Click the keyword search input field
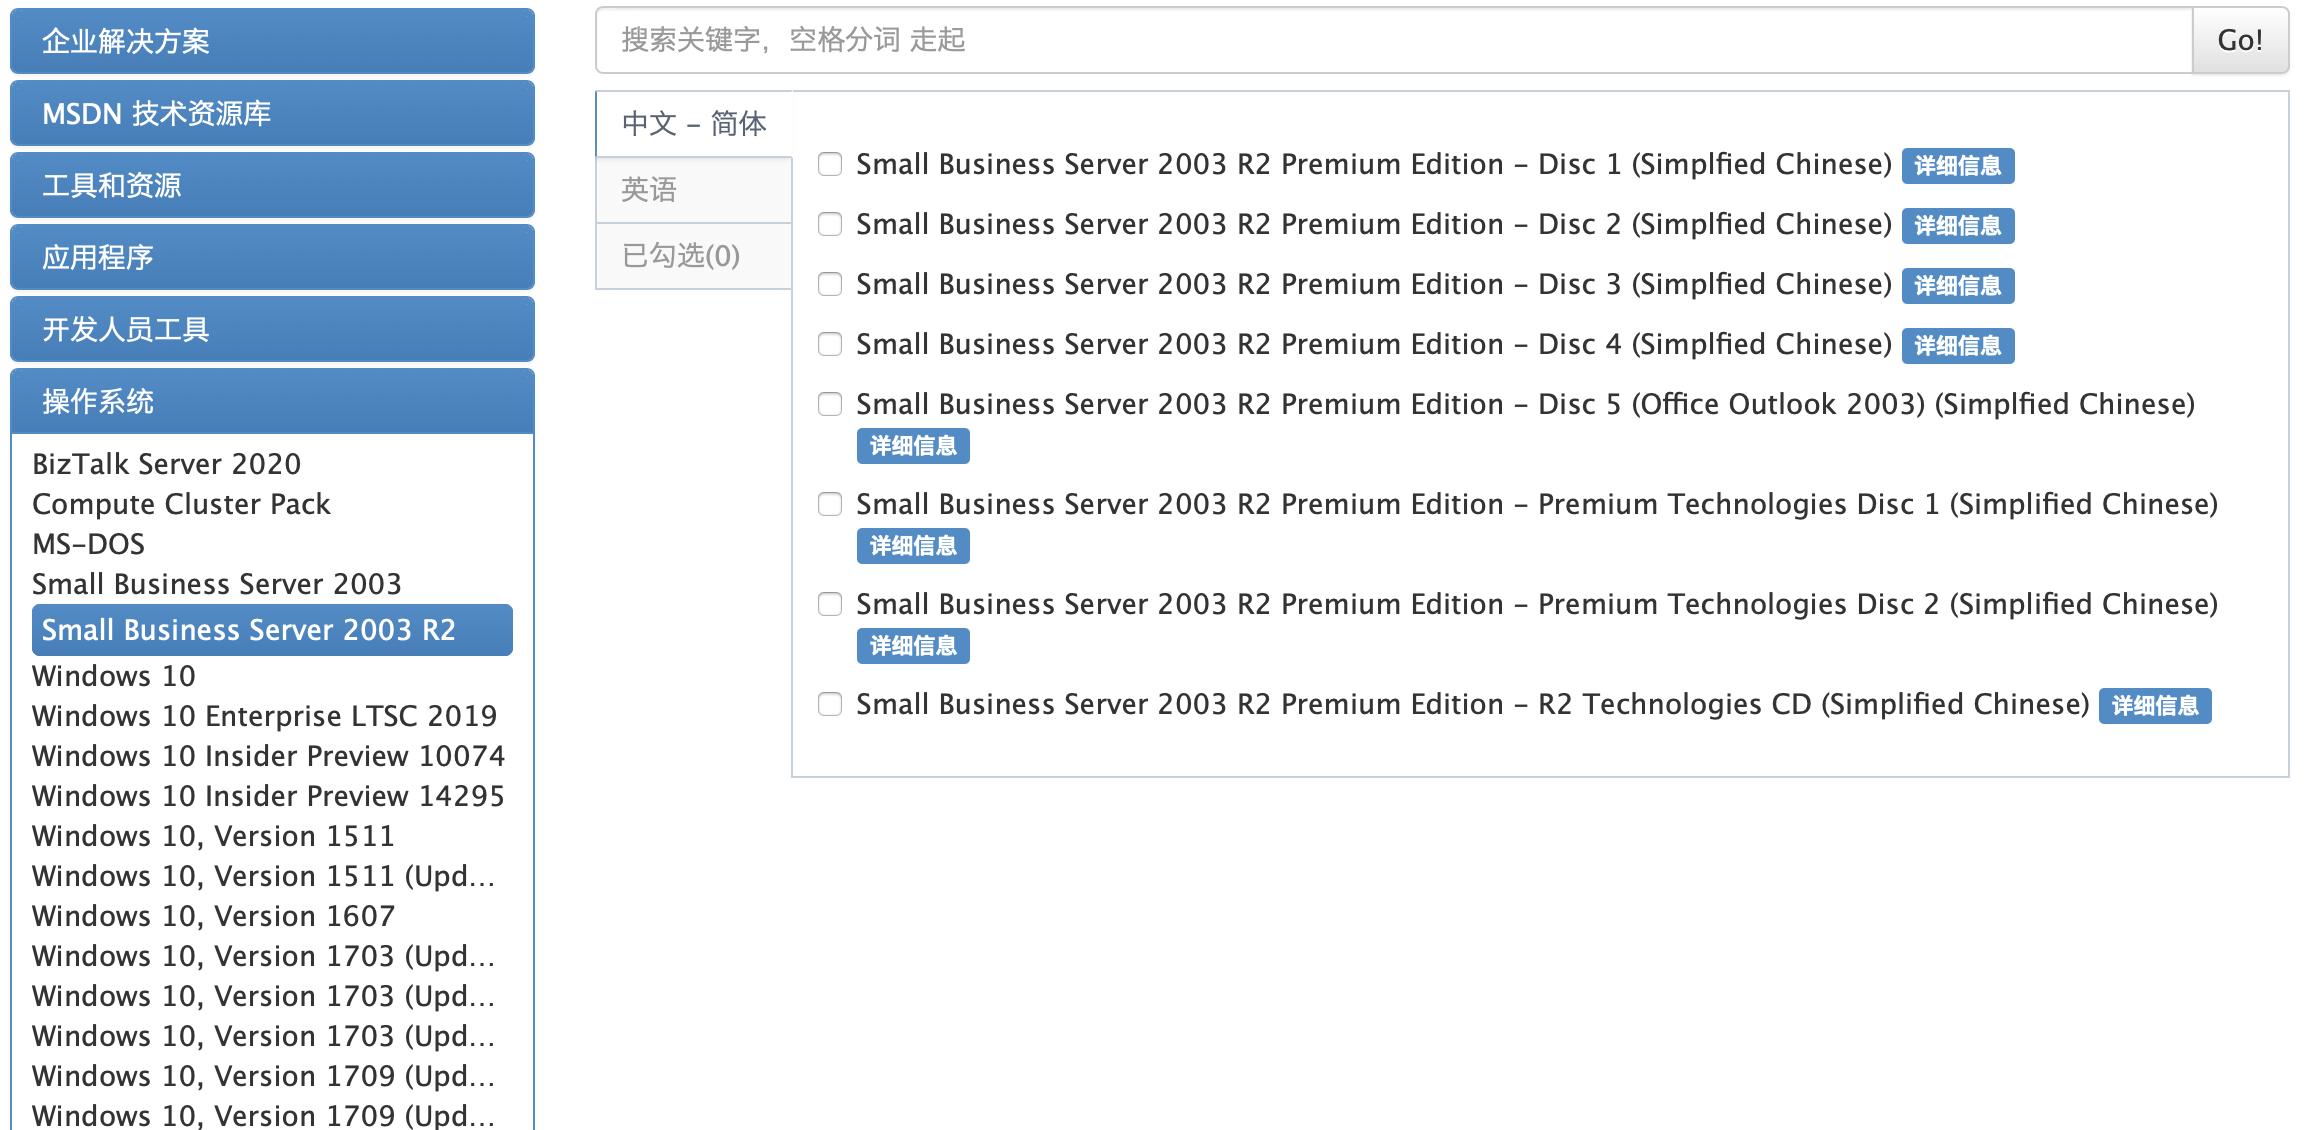 [x=1394, y=40]
